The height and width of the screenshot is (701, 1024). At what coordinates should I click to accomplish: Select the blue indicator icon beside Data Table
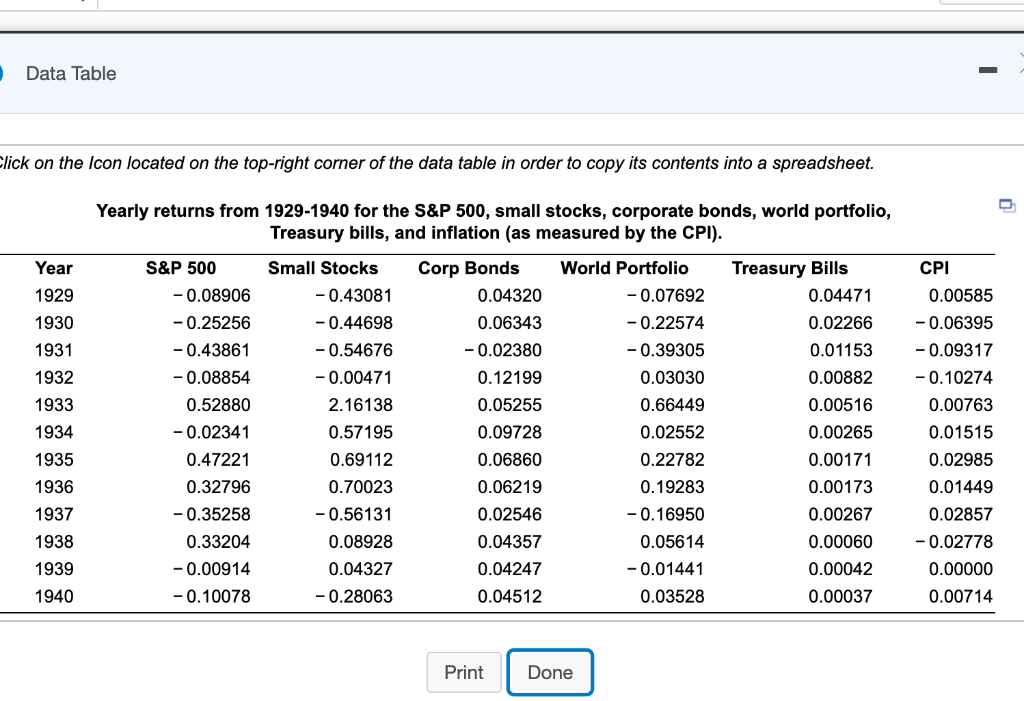(3, 73)
